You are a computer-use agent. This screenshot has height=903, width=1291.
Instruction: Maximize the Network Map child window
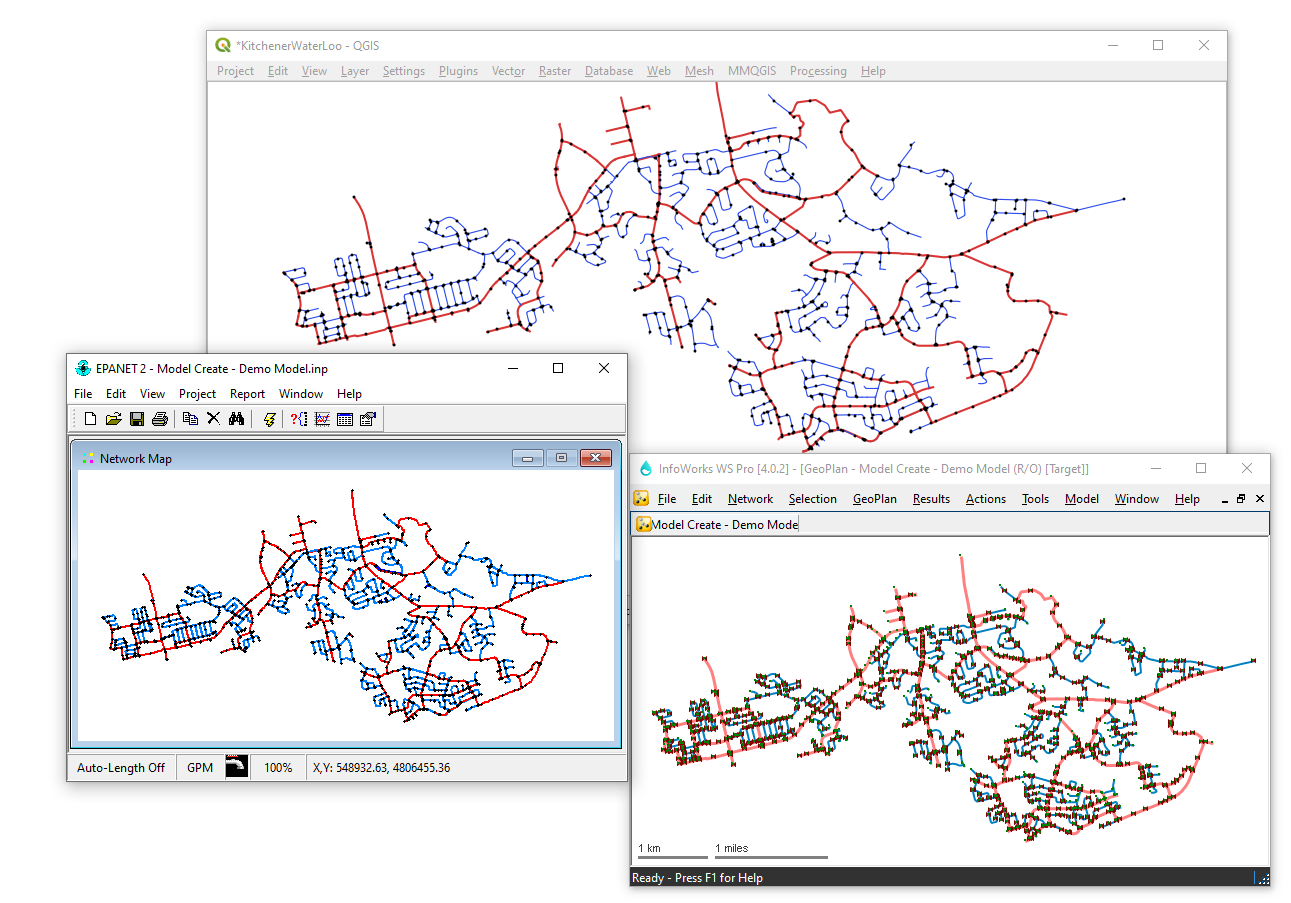561,458
